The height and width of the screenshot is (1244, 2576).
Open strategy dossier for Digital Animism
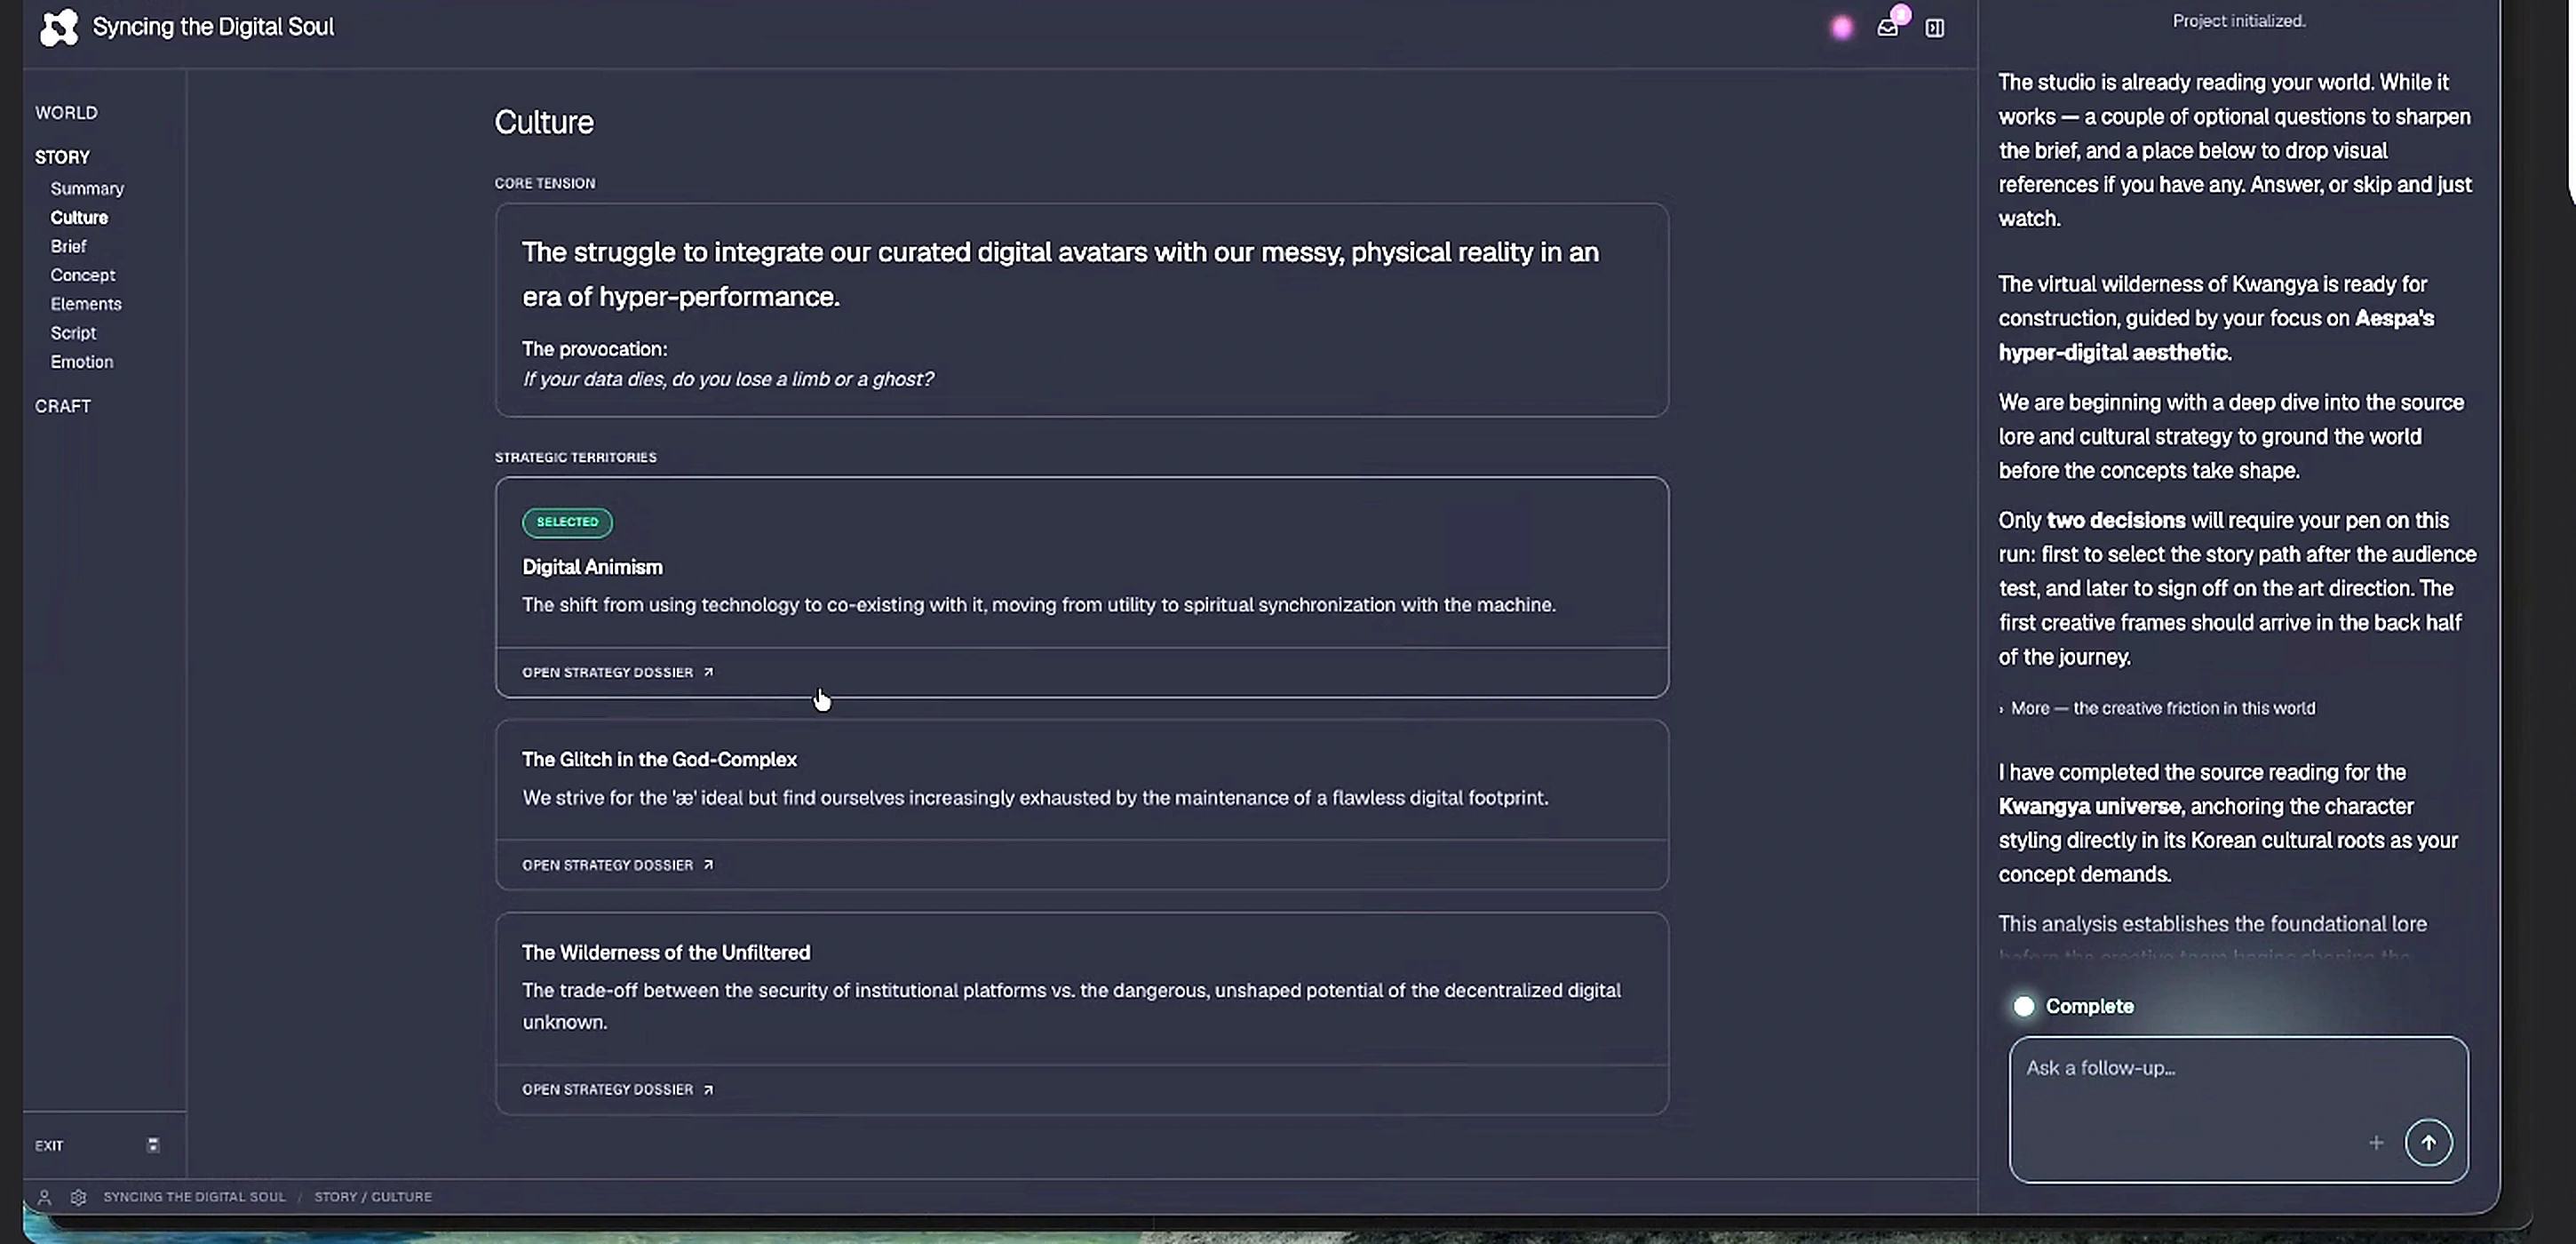click(x=617, y=672)
